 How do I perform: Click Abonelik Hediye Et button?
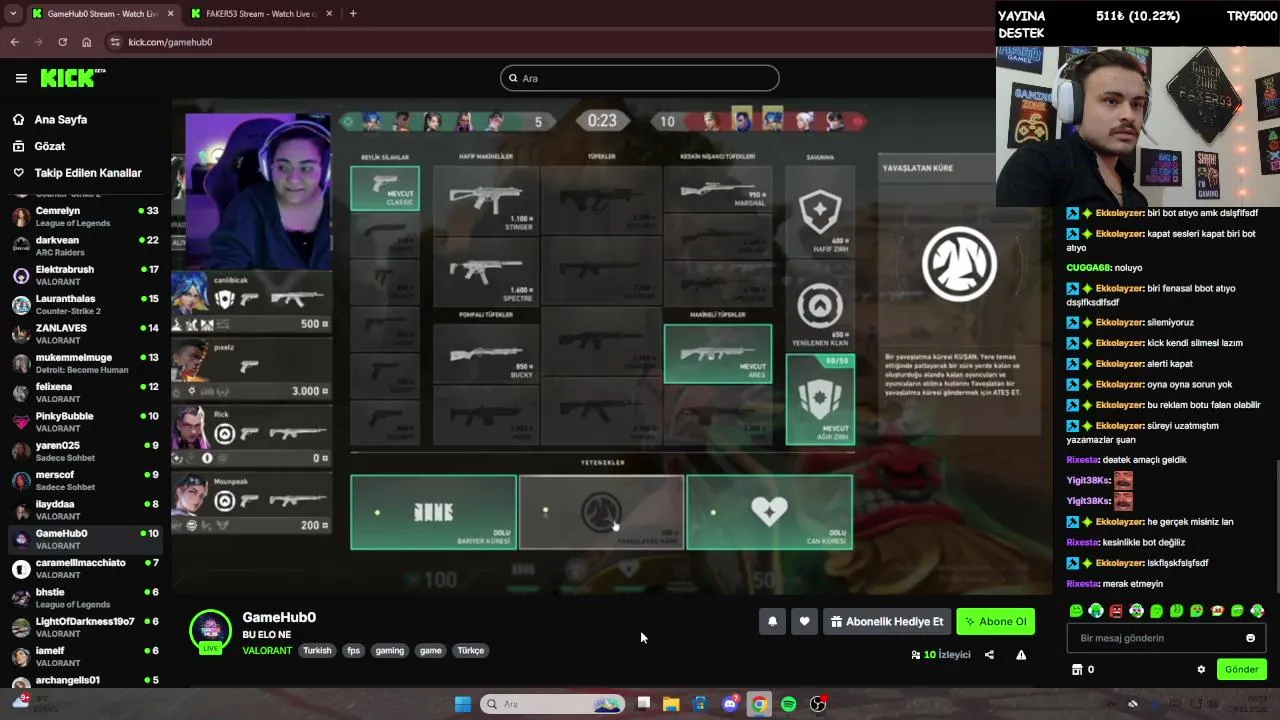click(x=887, y=622)
